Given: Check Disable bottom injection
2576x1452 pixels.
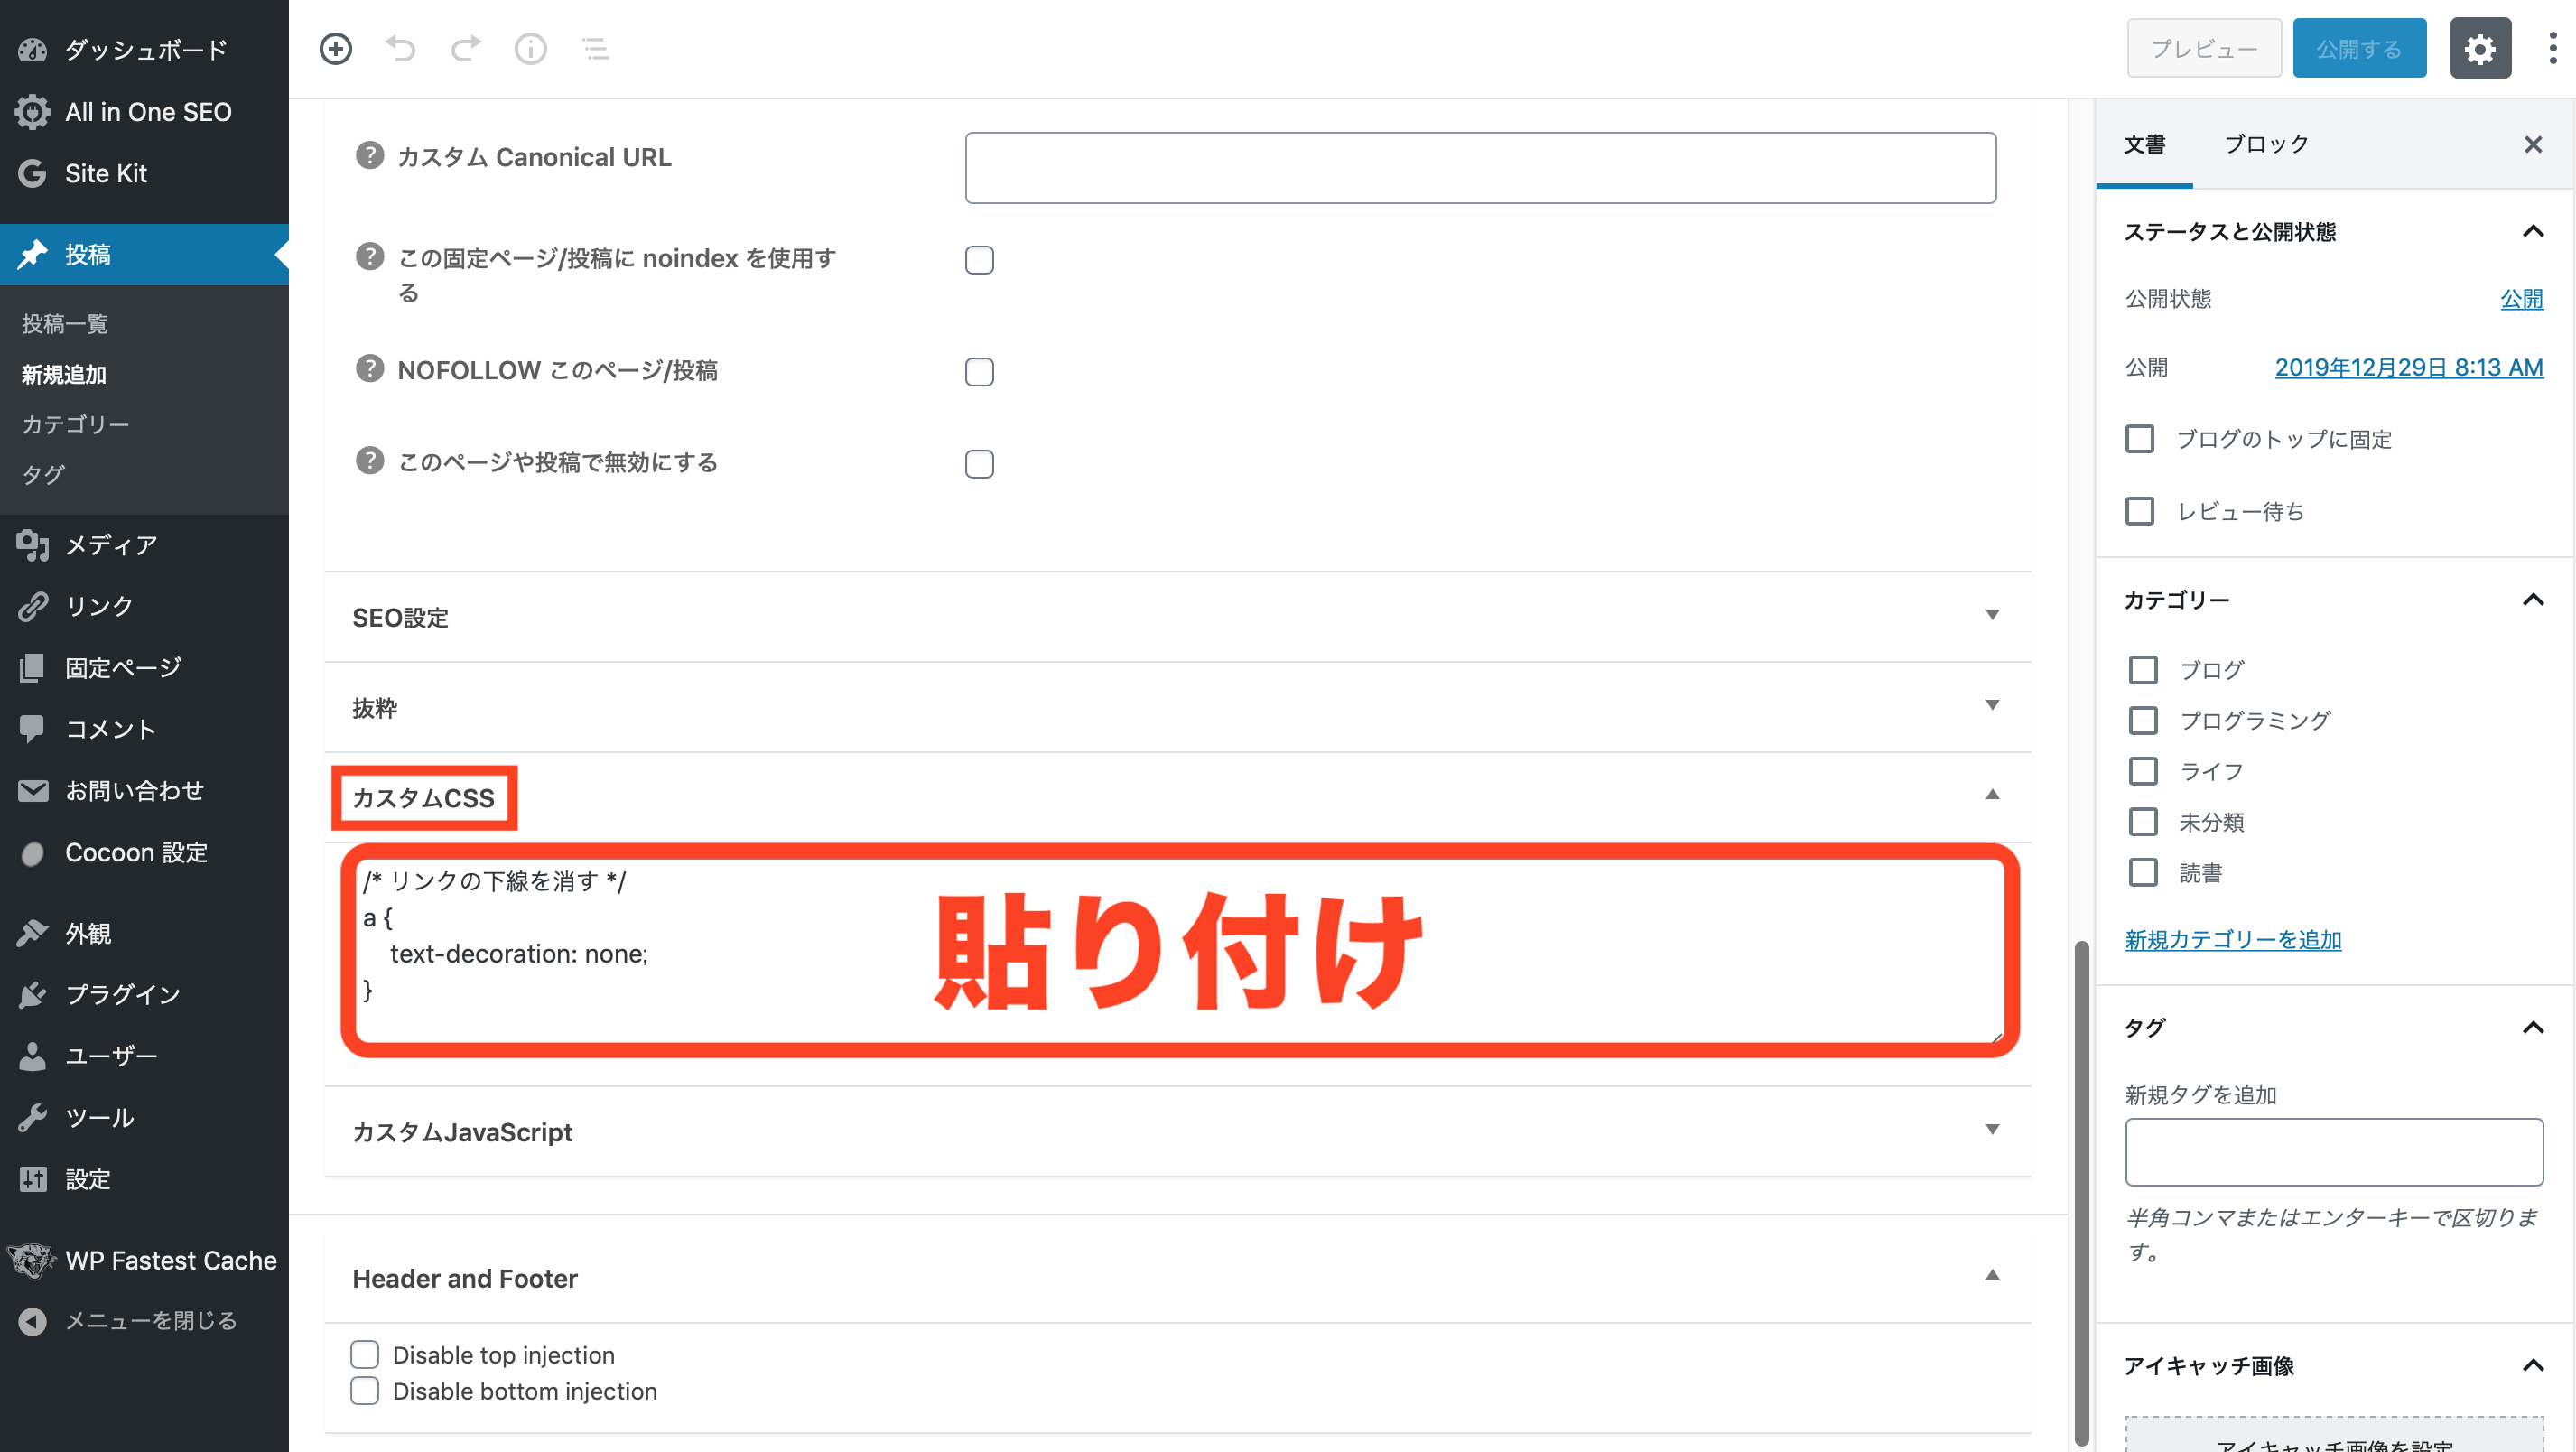Looking at the screenshot, I should tap(365, 1391).
